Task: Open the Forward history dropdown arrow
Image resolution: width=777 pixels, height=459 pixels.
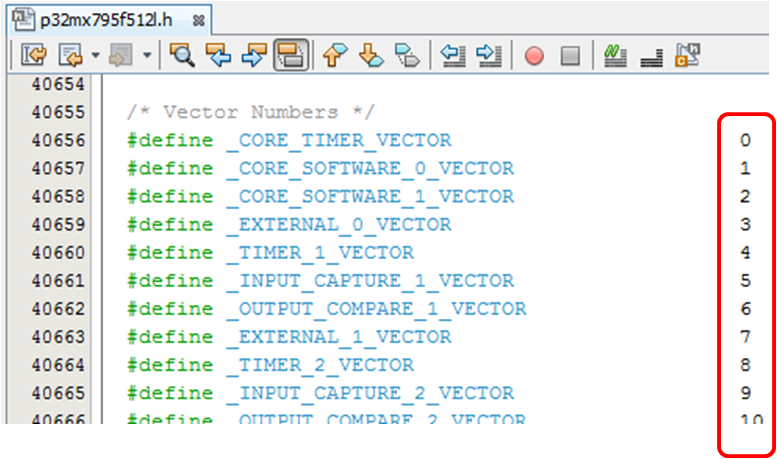Action: [147, 55]
